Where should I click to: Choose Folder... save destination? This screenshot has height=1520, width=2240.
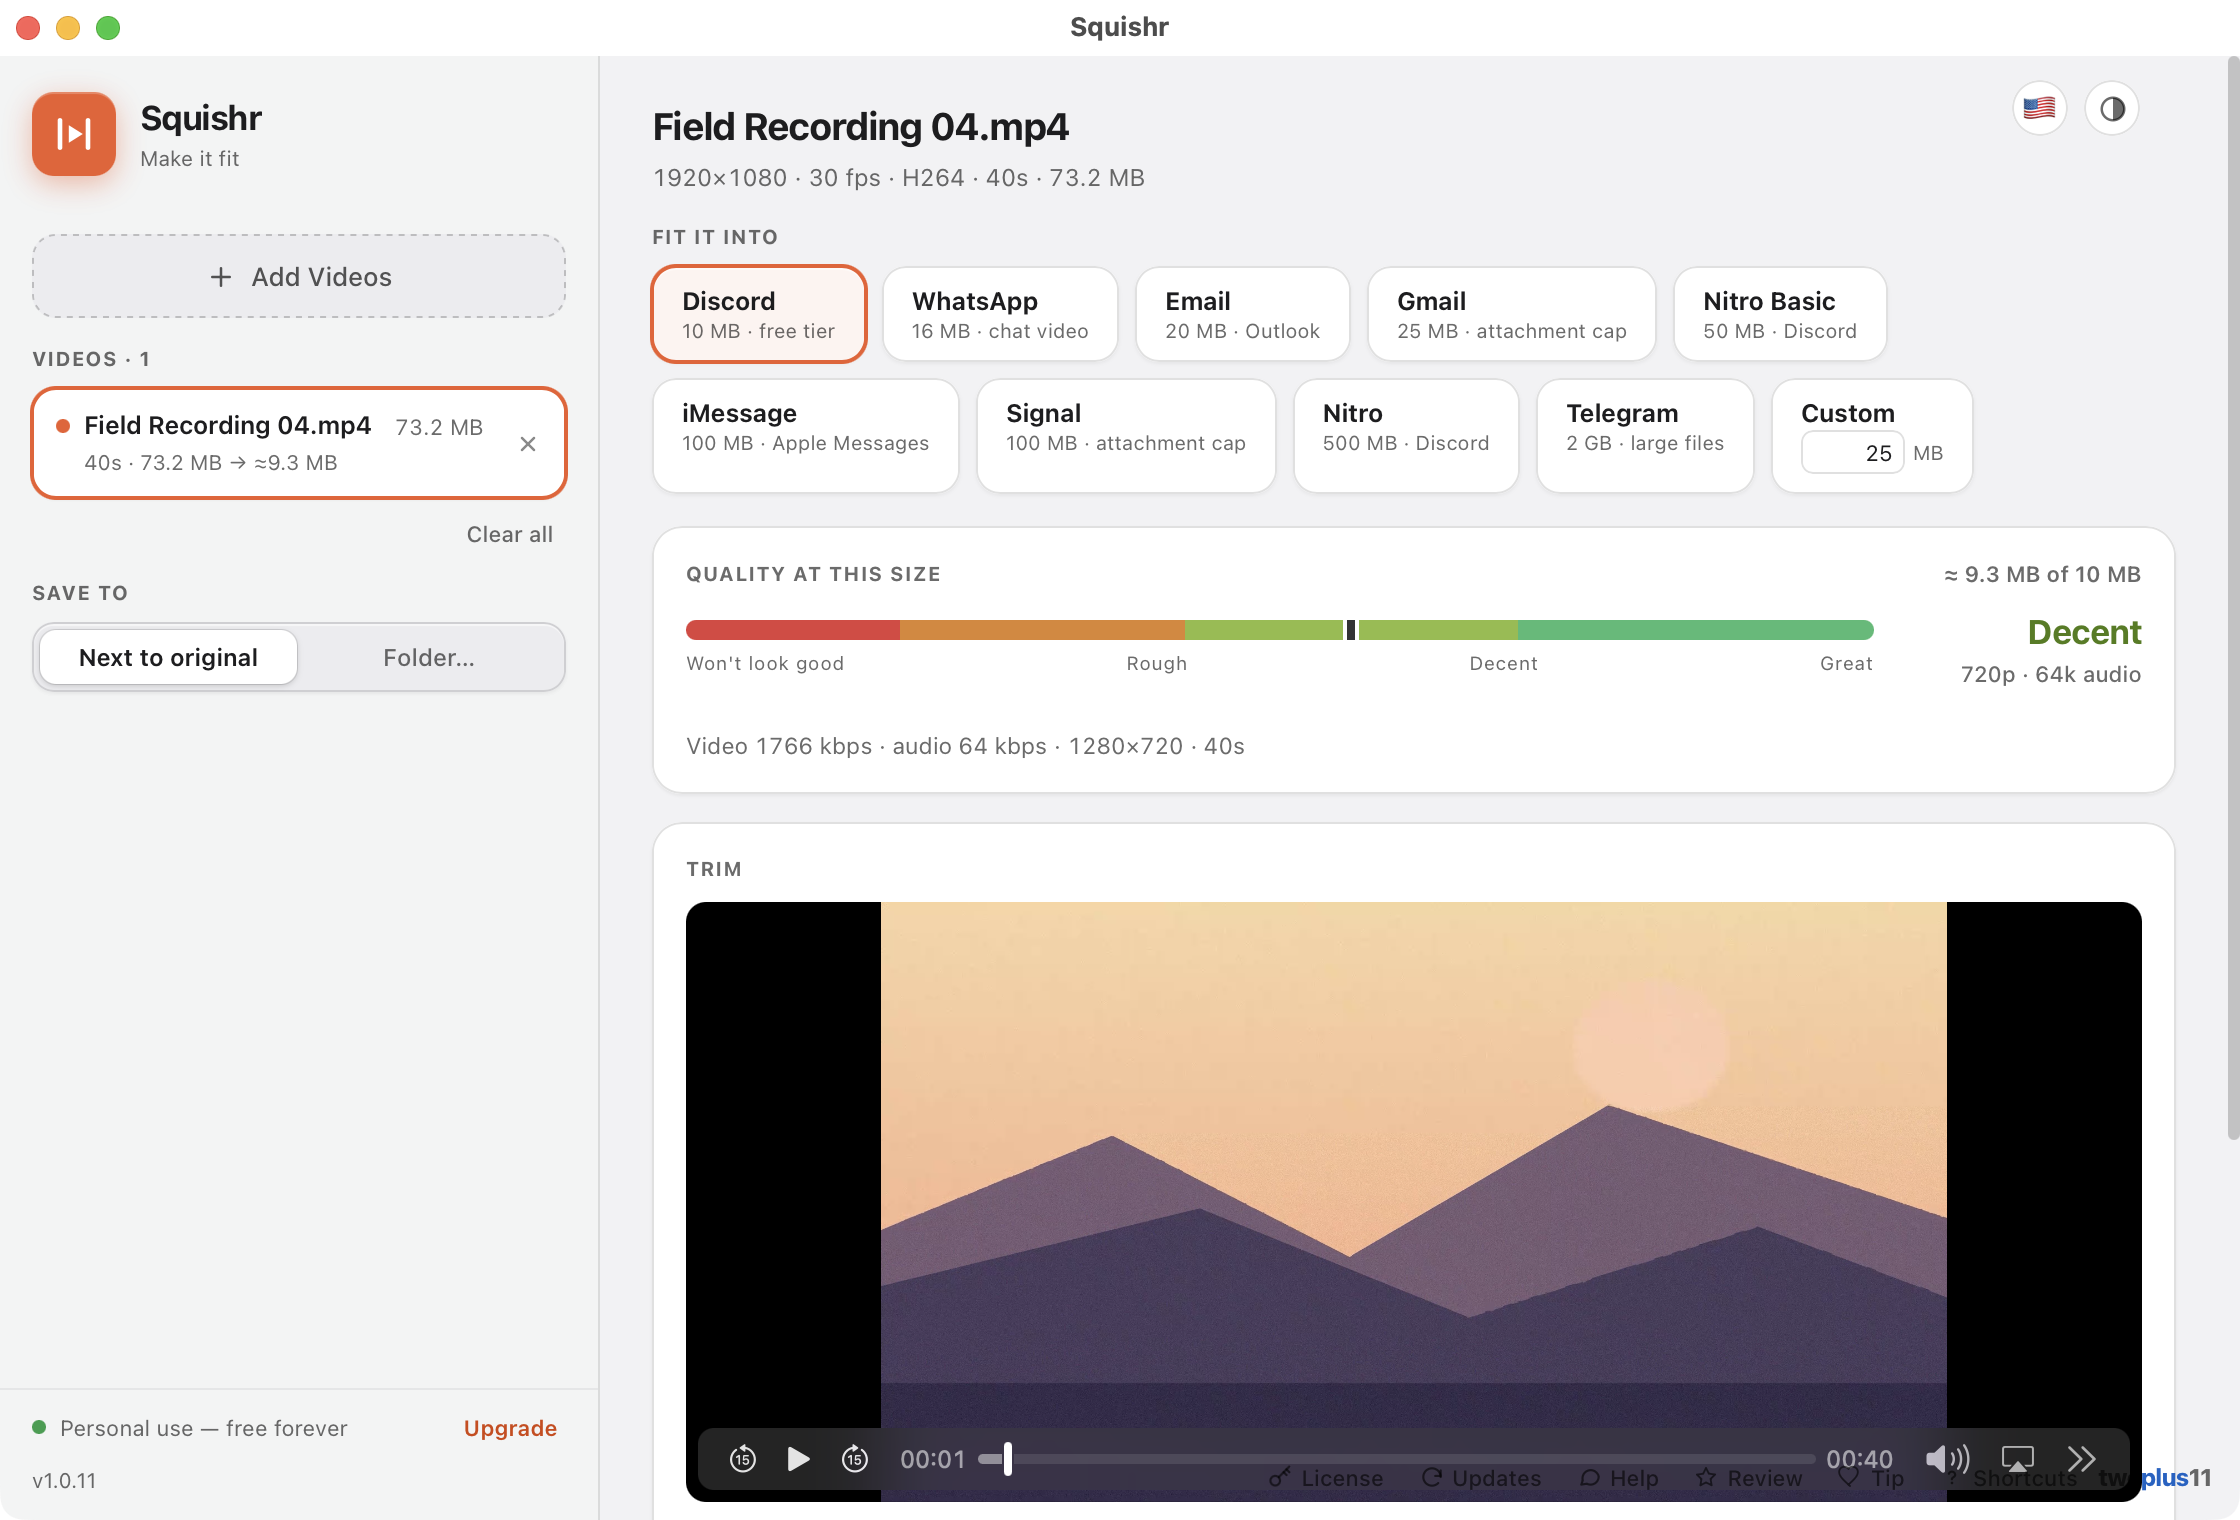[x=429, y=657]
